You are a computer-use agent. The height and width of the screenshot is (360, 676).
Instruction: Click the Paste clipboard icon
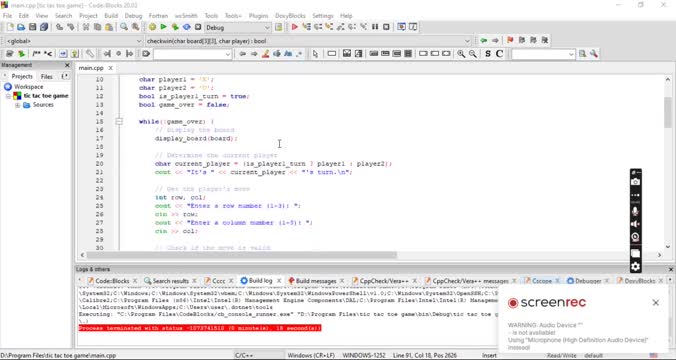click(109, 27)
